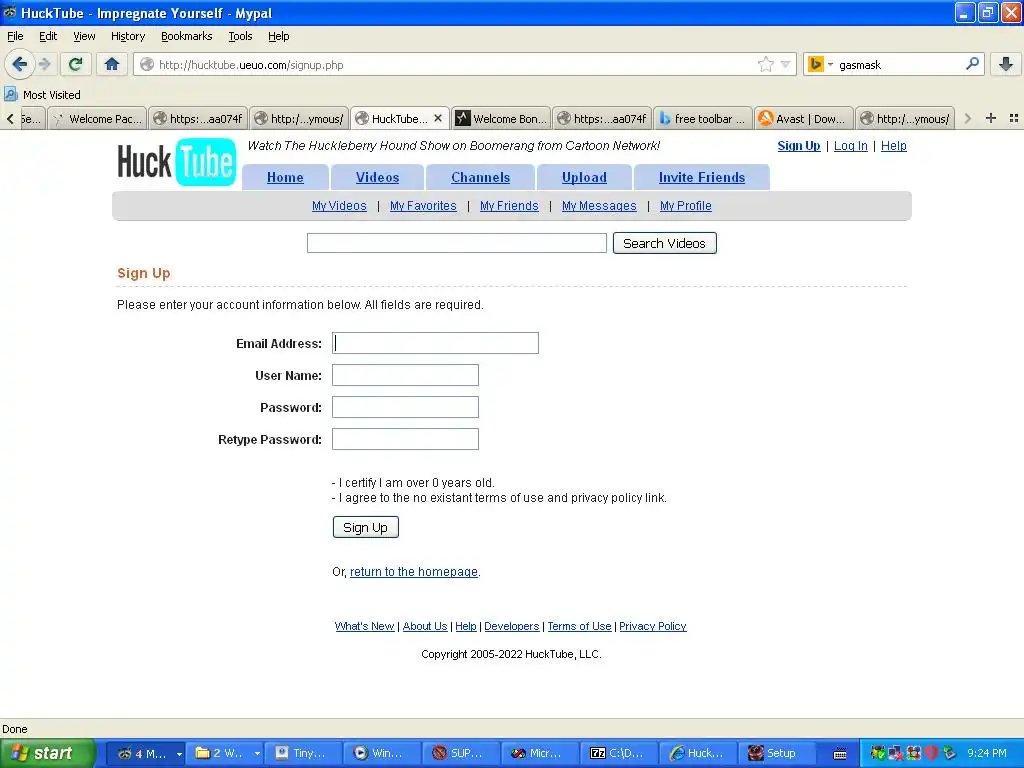Click the forward navigation arrow
Image resolution: width=1024 pixels, height=768 pixels.
point(44,64)
